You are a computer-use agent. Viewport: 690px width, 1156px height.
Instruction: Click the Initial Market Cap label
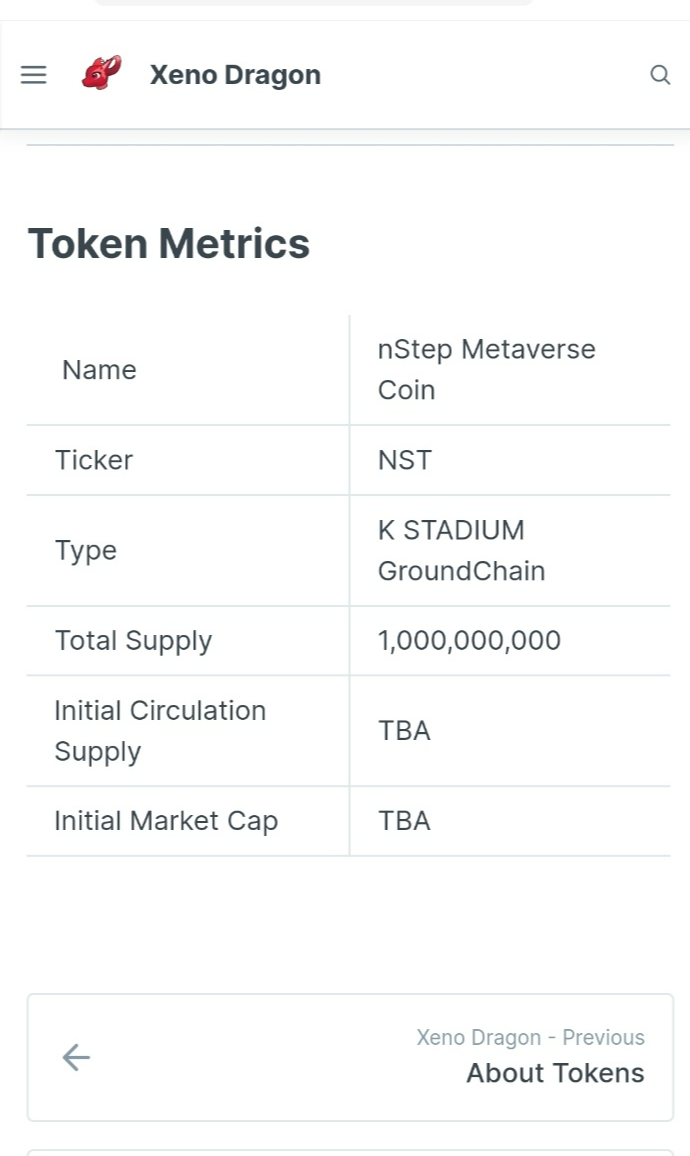166,821
